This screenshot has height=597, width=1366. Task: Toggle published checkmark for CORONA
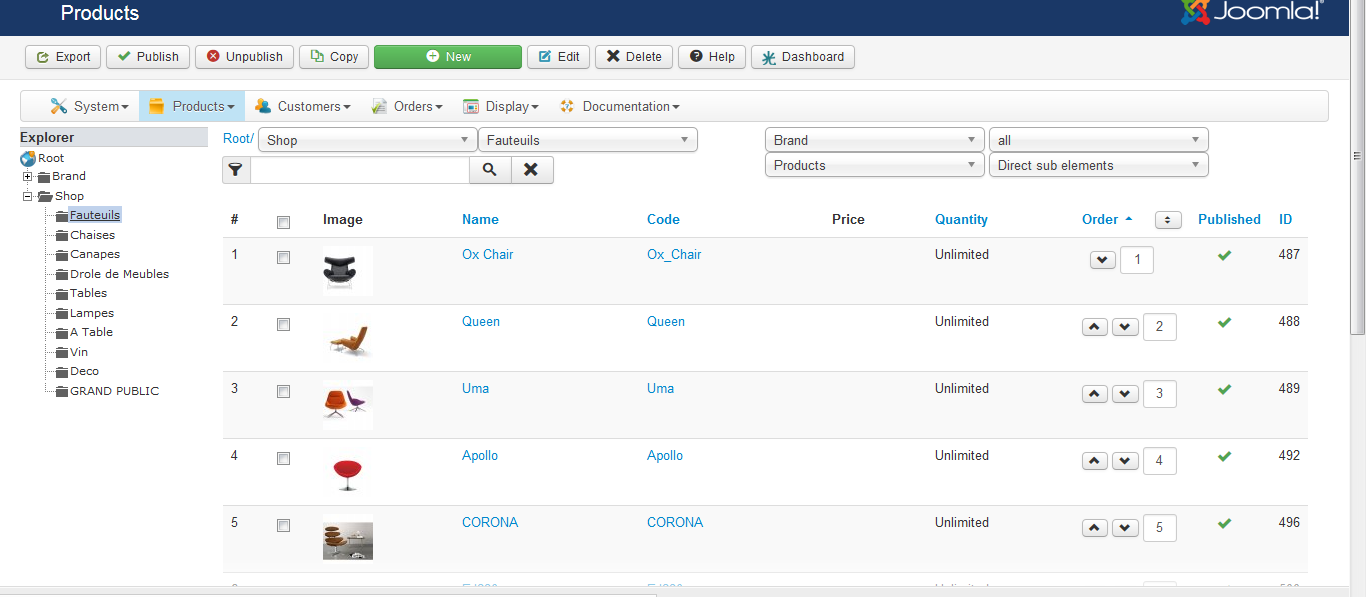1224,523
